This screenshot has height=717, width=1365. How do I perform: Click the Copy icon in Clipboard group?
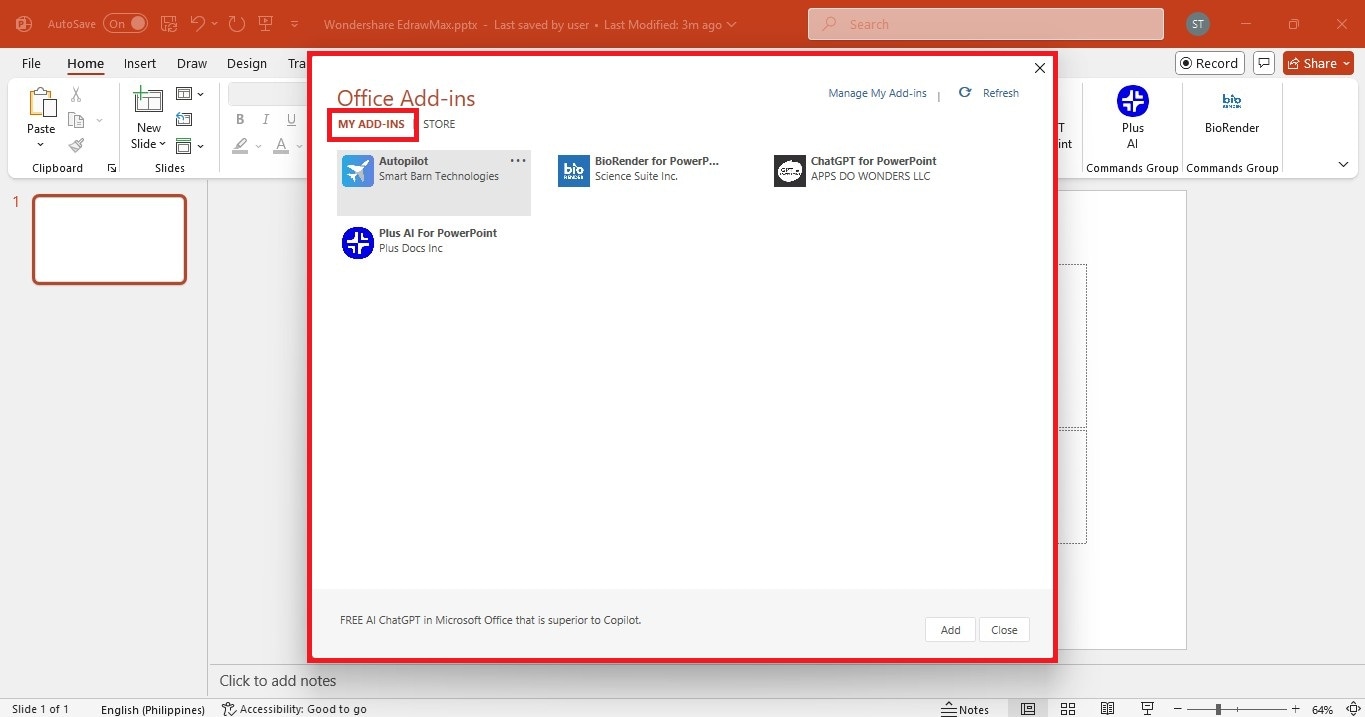76,120
